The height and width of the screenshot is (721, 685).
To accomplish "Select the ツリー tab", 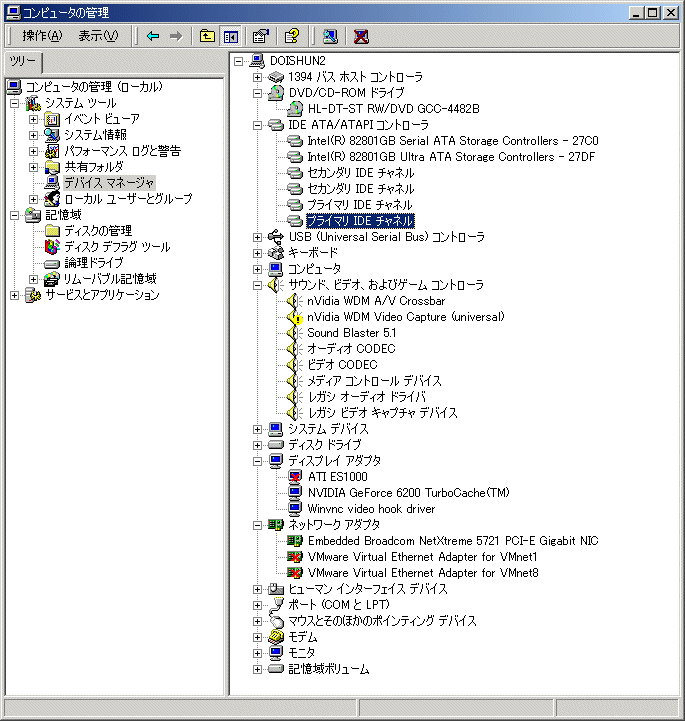I will [x=22, y=62].
